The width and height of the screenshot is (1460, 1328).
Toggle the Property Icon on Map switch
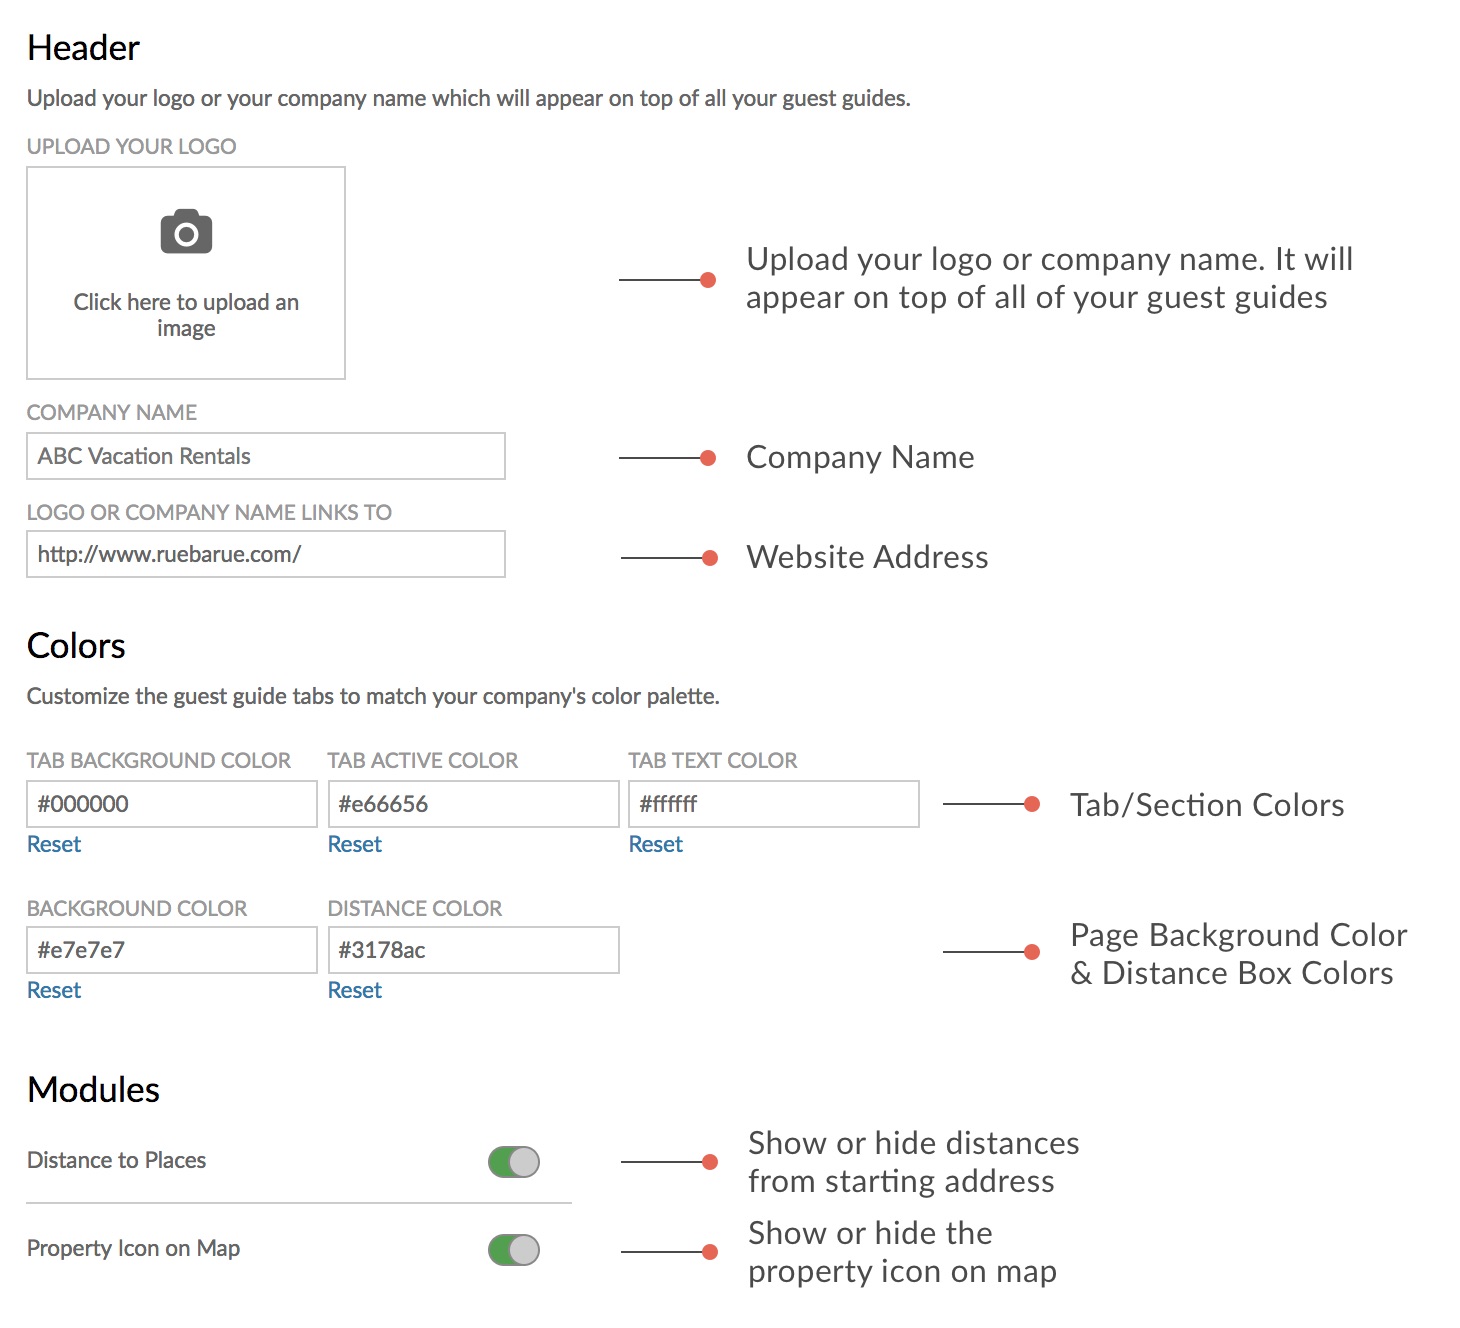[514, 1250]
